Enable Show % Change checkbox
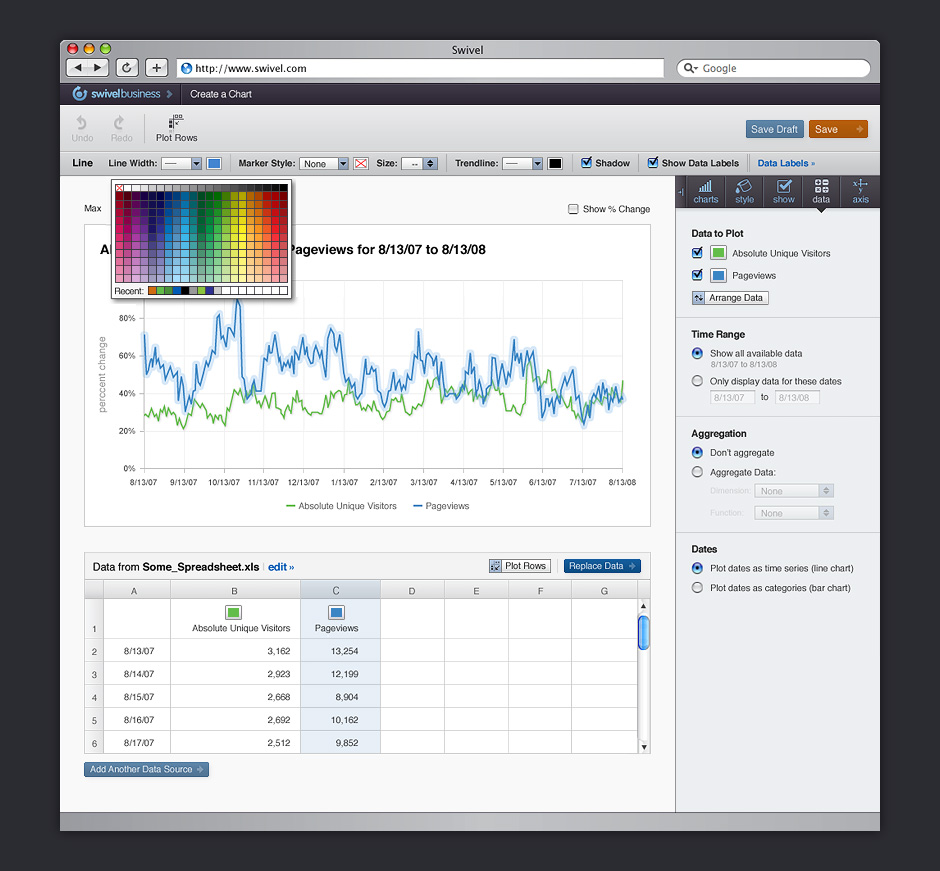940x871 pixels. [x=573, y=209]
